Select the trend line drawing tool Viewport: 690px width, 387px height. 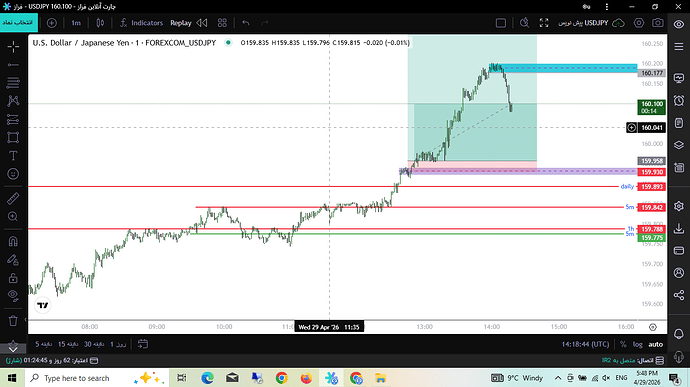(13, 65)
